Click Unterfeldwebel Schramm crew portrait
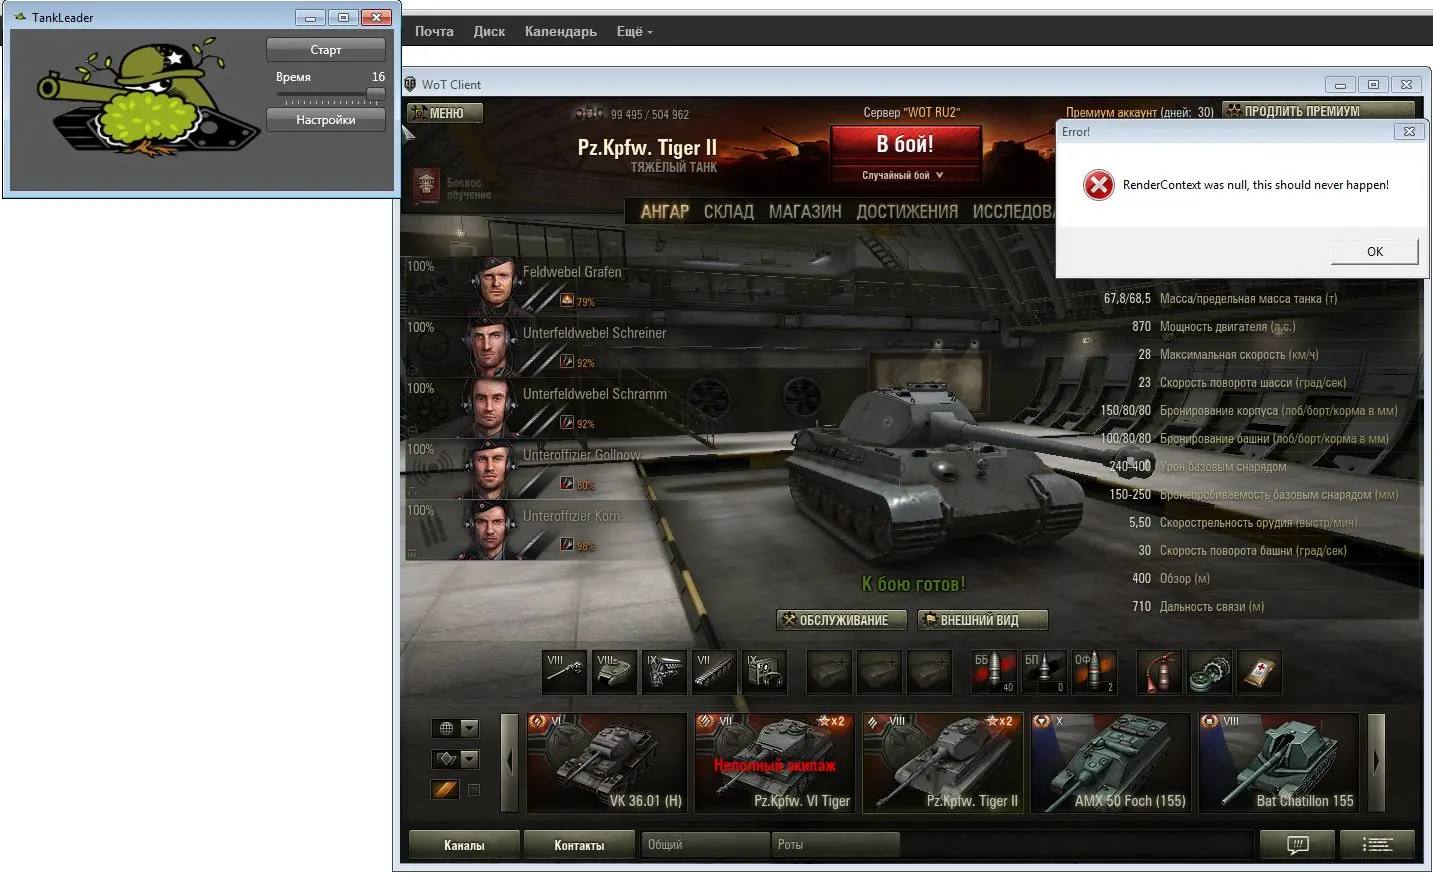The image size is (1433, 873). coord(490,408)
